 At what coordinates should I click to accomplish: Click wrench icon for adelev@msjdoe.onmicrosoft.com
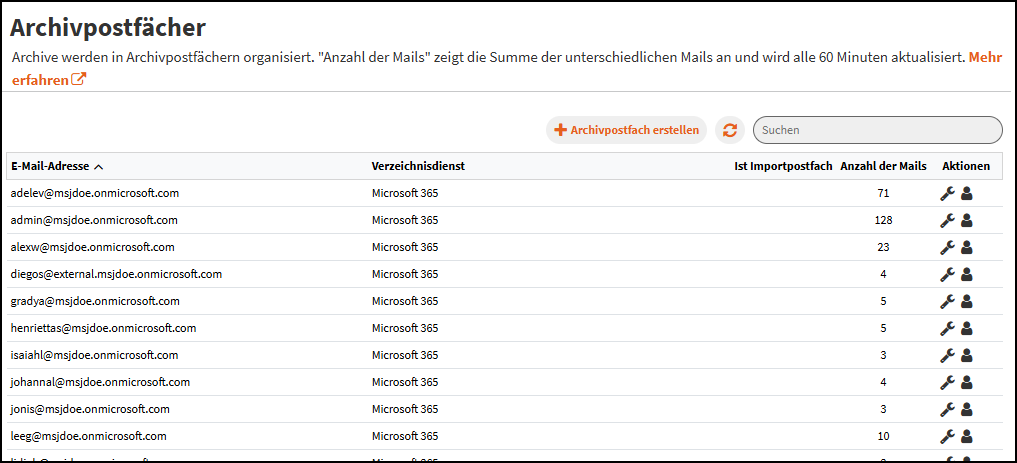947,194
